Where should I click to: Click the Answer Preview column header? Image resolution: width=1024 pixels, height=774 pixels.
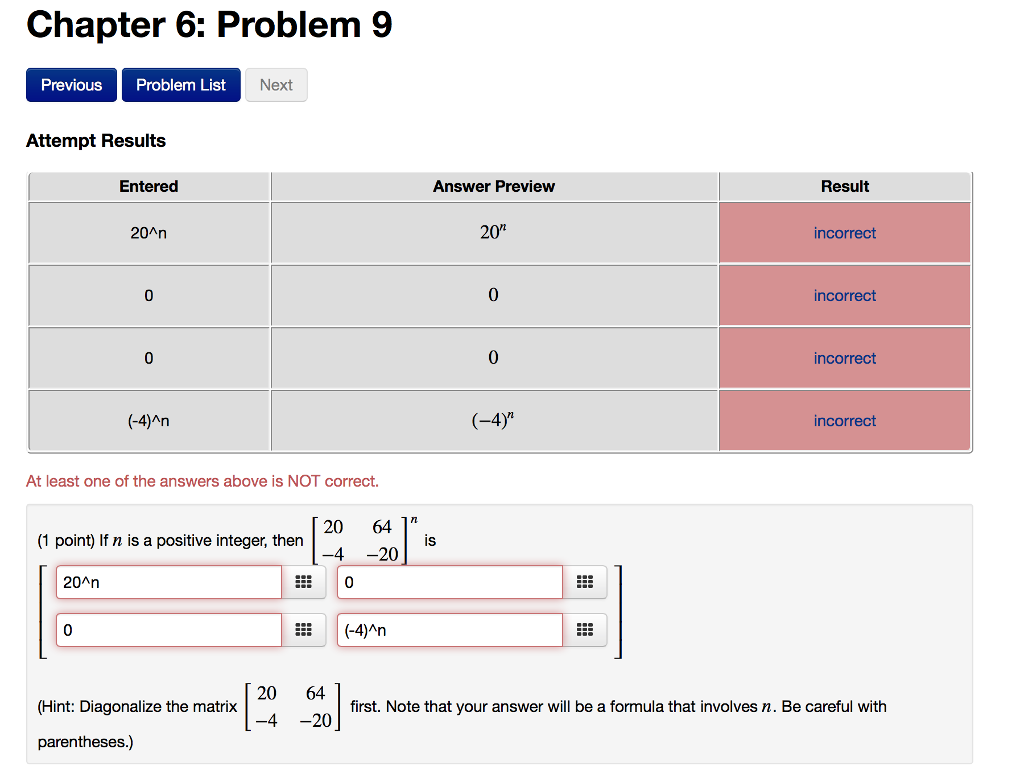coord(493,186)
